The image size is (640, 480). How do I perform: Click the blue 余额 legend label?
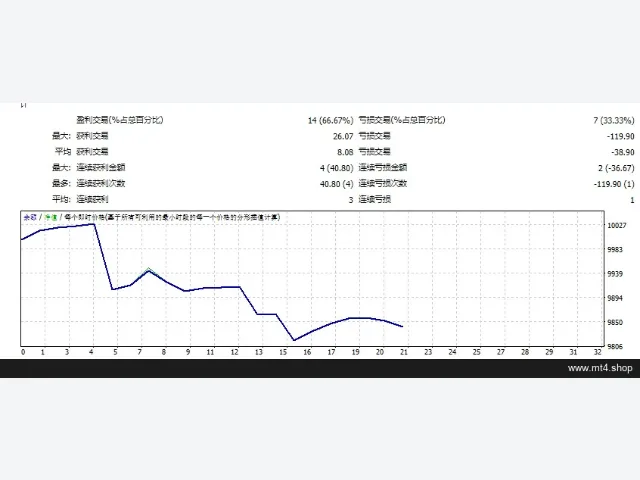tap(30, 218)
